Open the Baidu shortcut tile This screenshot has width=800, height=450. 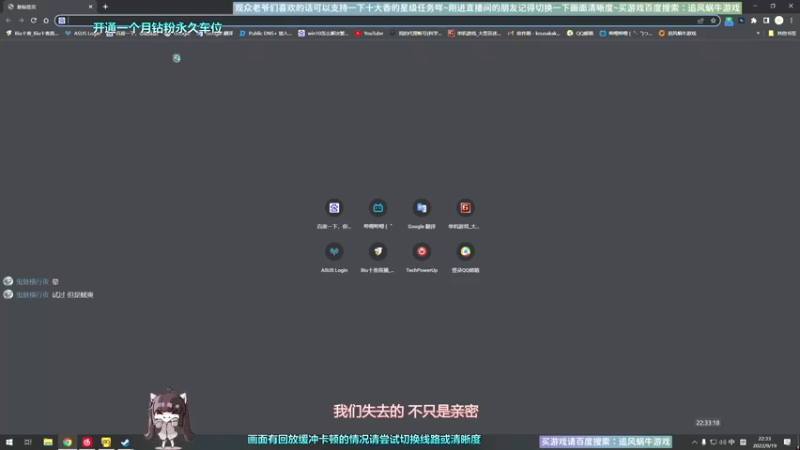[x=334, y=213]
